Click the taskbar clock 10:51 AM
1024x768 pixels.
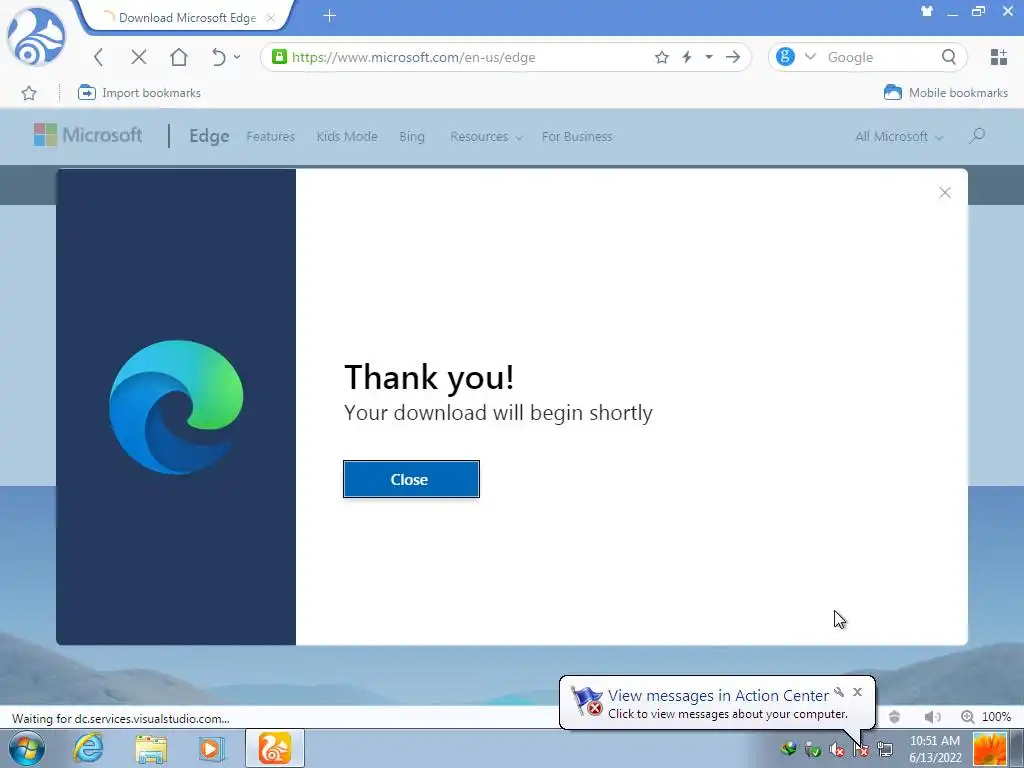[x=935, y=748]
